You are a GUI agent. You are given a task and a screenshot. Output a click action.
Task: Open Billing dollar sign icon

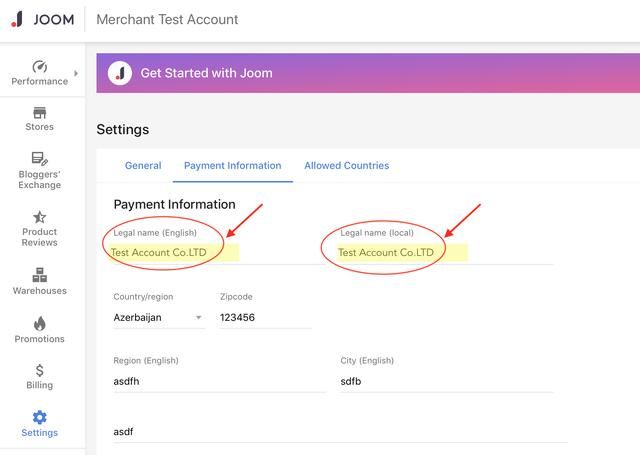[x=40, y=370]
